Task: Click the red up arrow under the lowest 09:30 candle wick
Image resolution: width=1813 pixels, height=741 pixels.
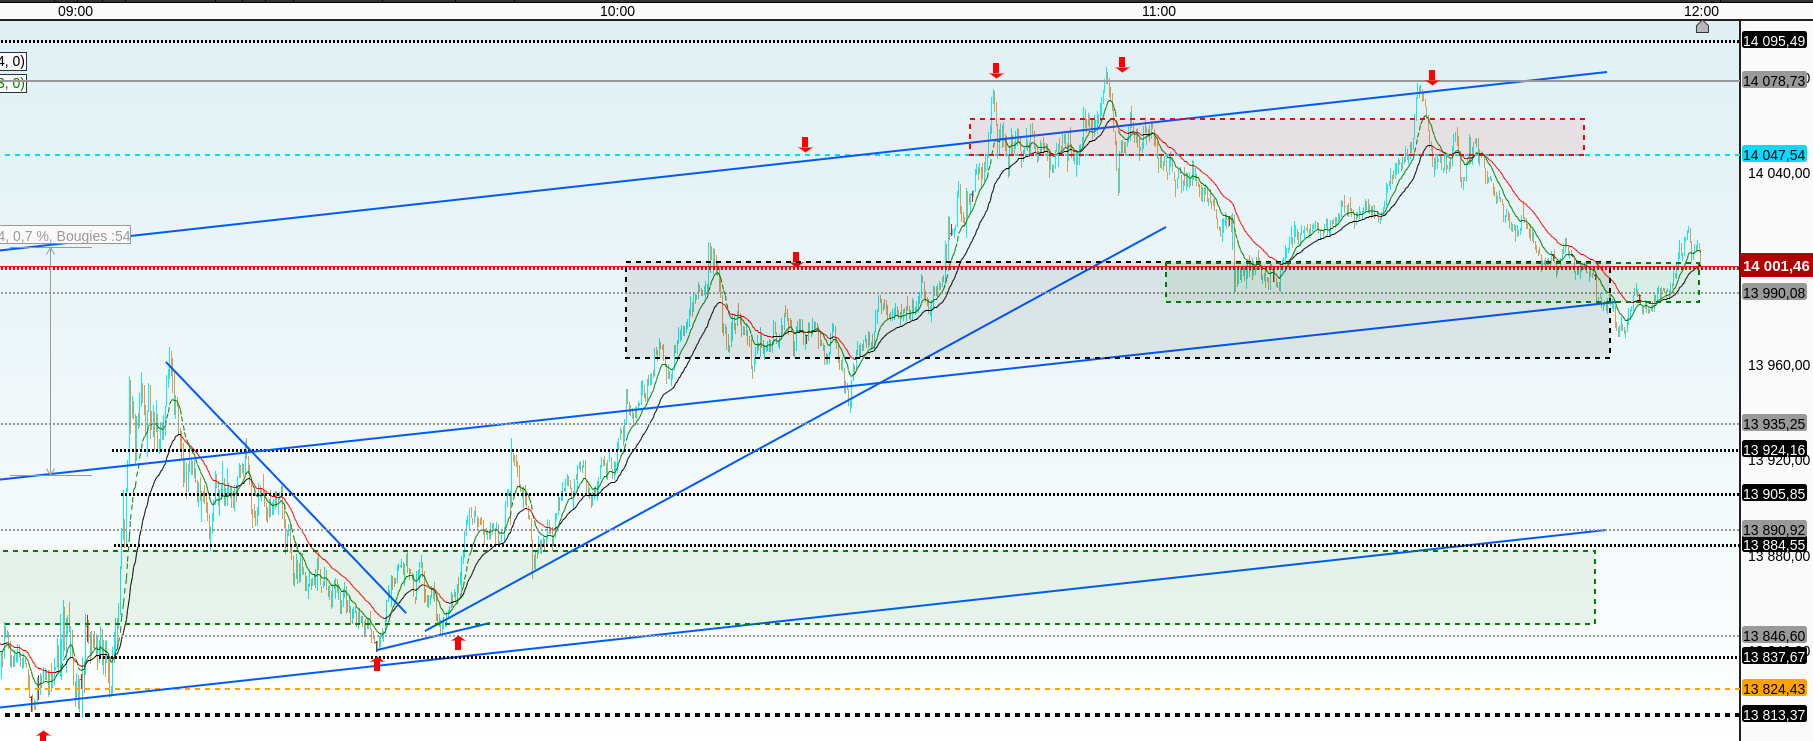Action: pos(377,663)
